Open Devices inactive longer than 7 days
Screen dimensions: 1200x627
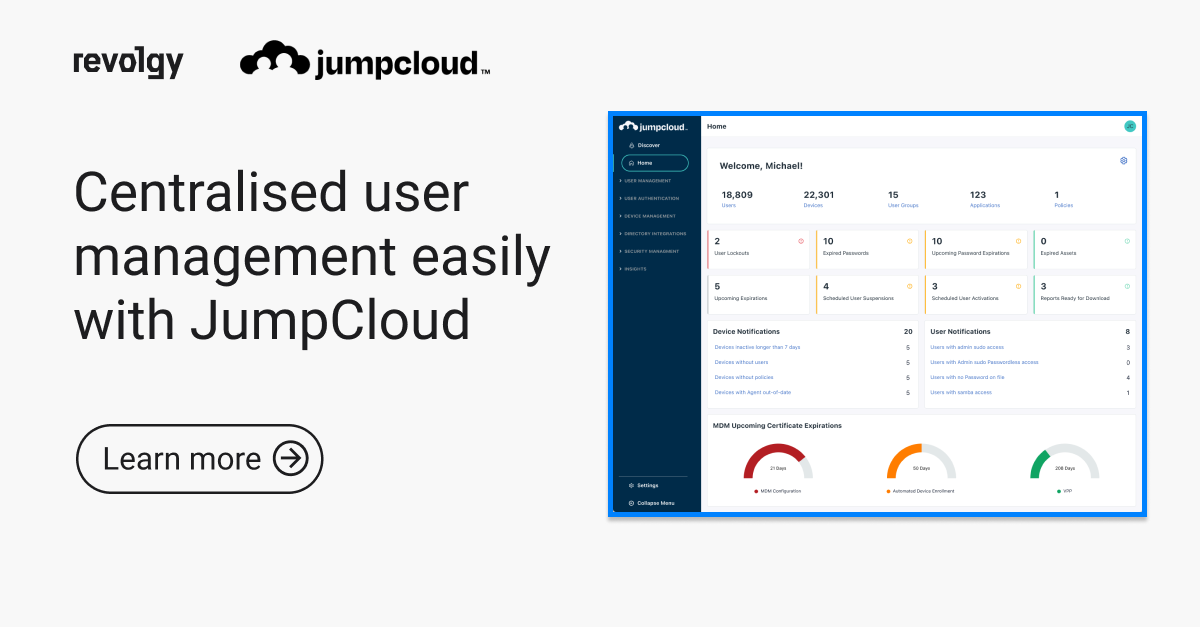[x=757, y=347]
